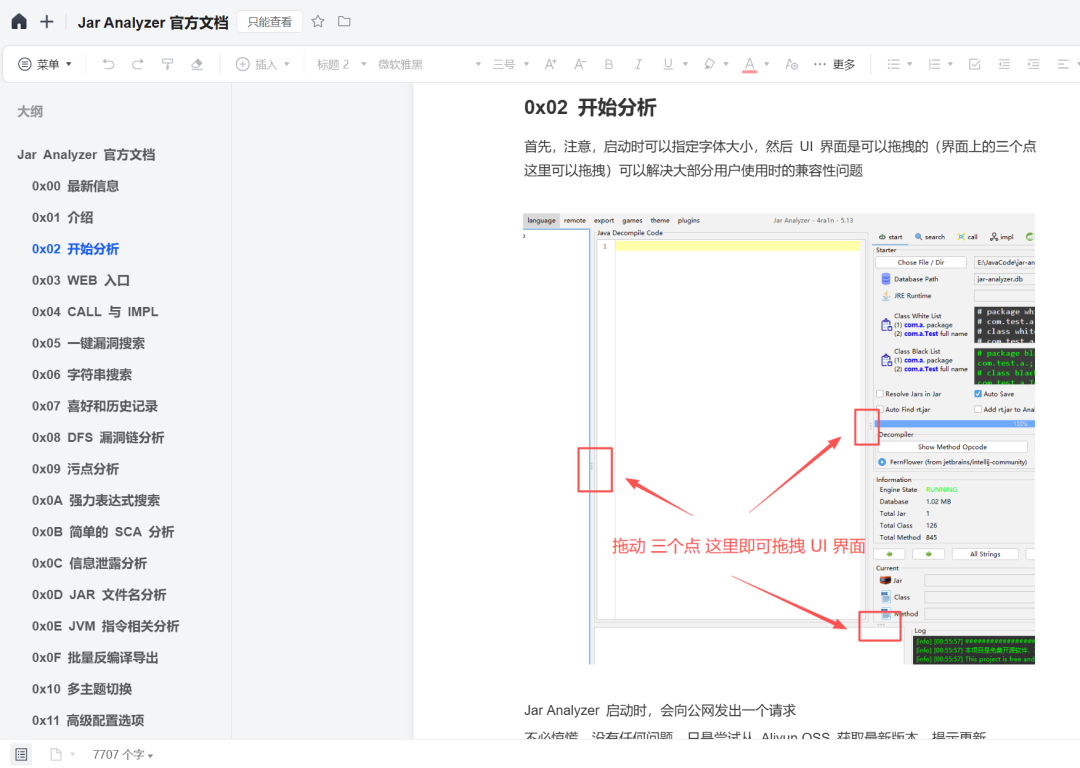Expand highlight color options arrow

coord(726,64)
